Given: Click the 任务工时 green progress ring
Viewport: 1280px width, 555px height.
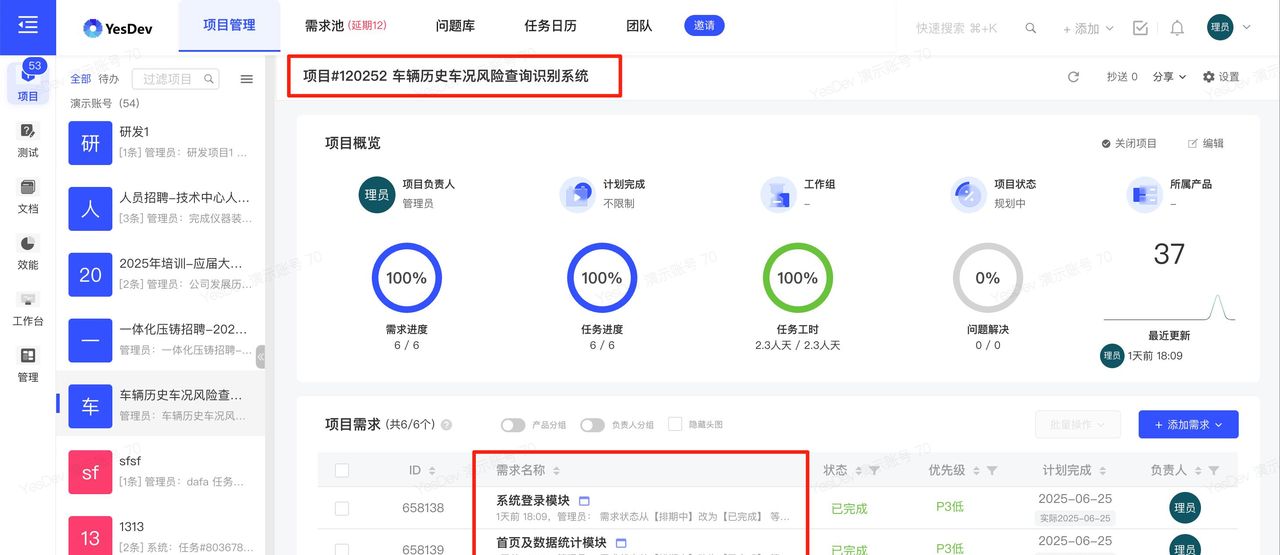Looking at the screenshot, I should point(797,278).
